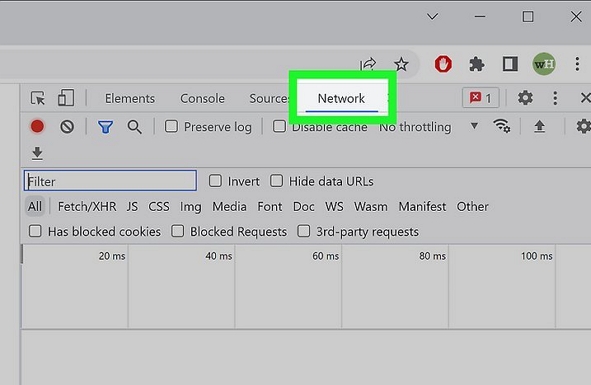Select the All request type filter
The image size is (591, 385).
[35, 206]
